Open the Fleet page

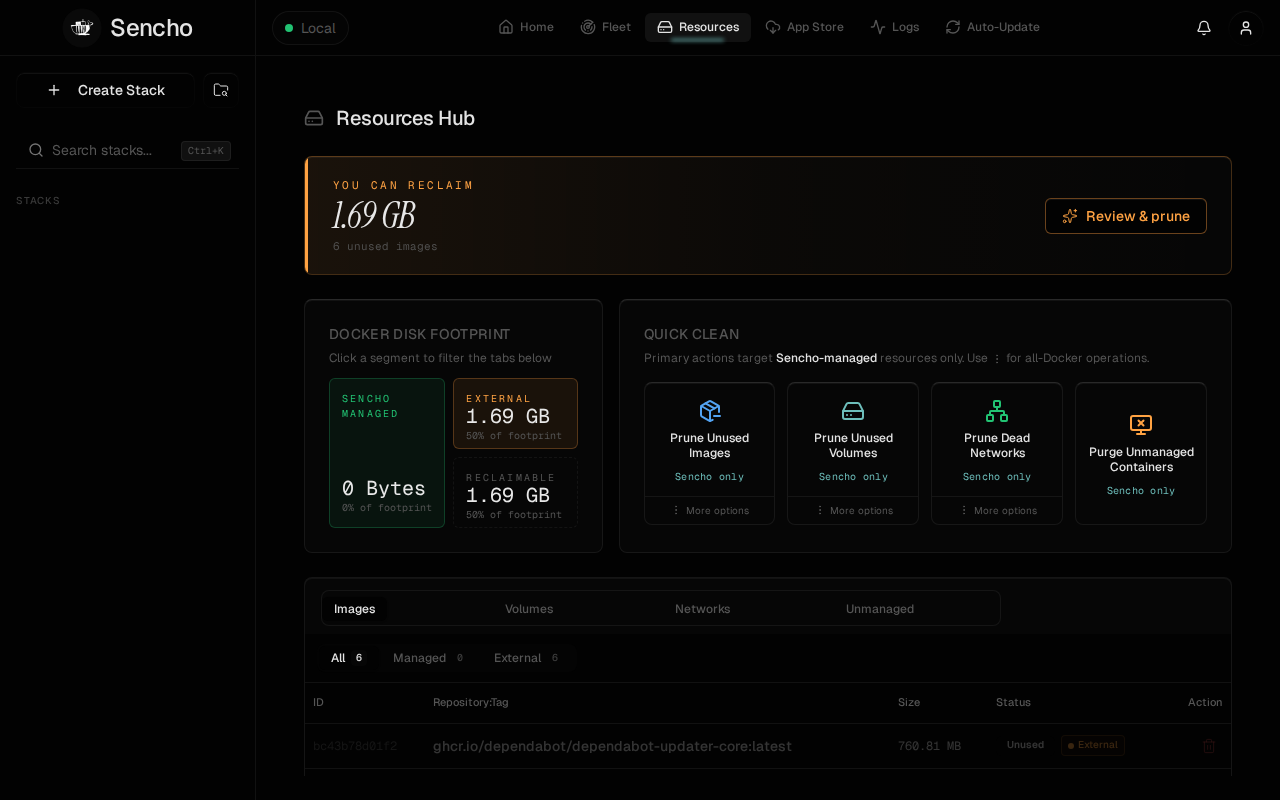[606, 27]
